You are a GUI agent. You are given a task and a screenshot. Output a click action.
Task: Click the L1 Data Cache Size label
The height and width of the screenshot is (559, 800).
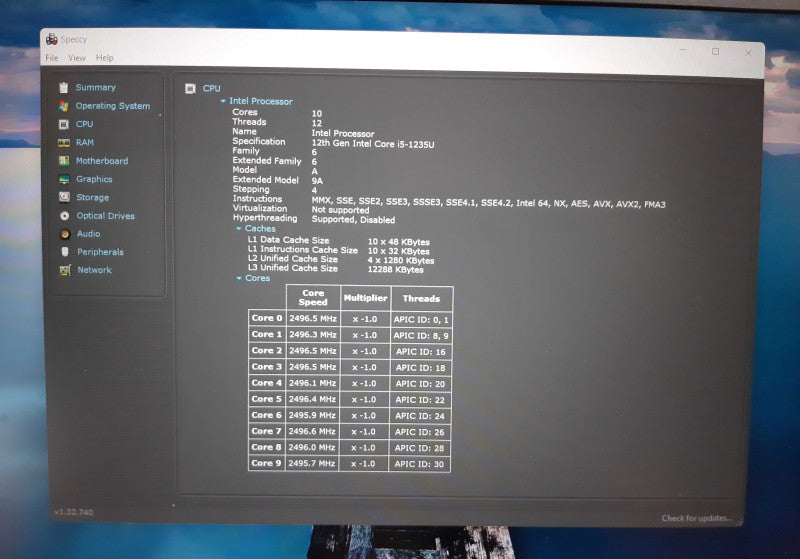(x=288, y=240)
